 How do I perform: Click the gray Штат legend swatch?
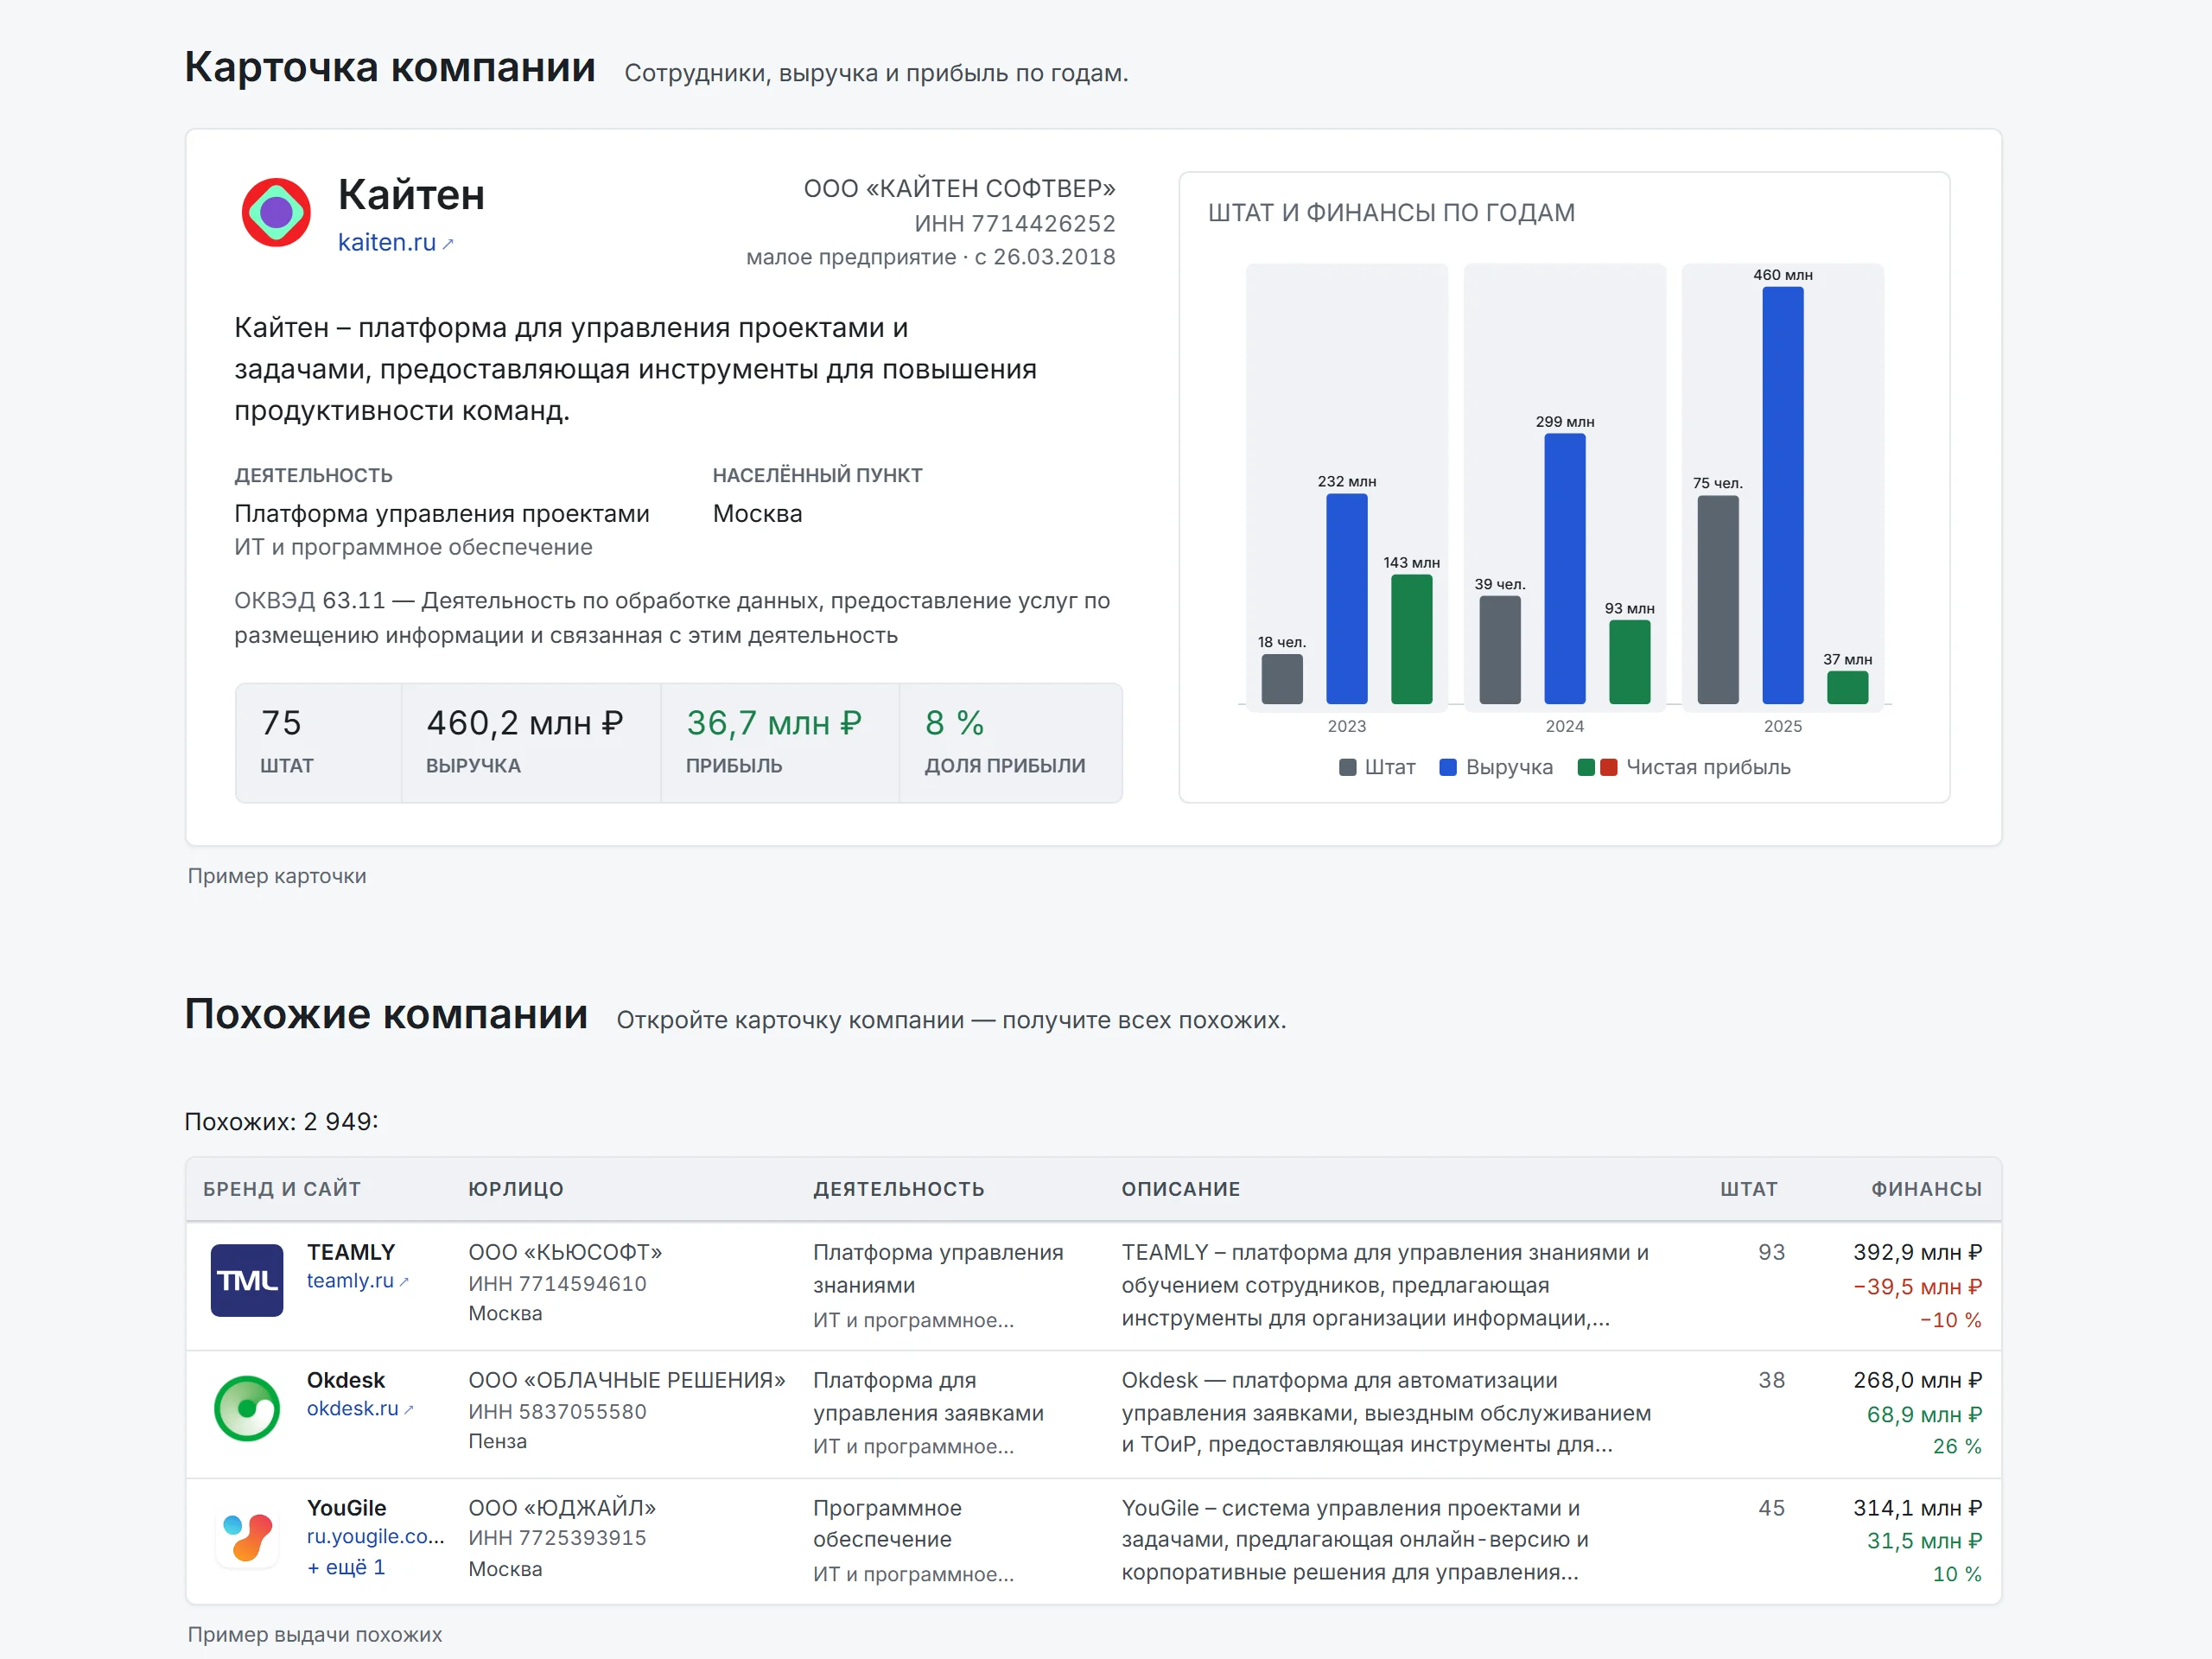point(1347,767)
